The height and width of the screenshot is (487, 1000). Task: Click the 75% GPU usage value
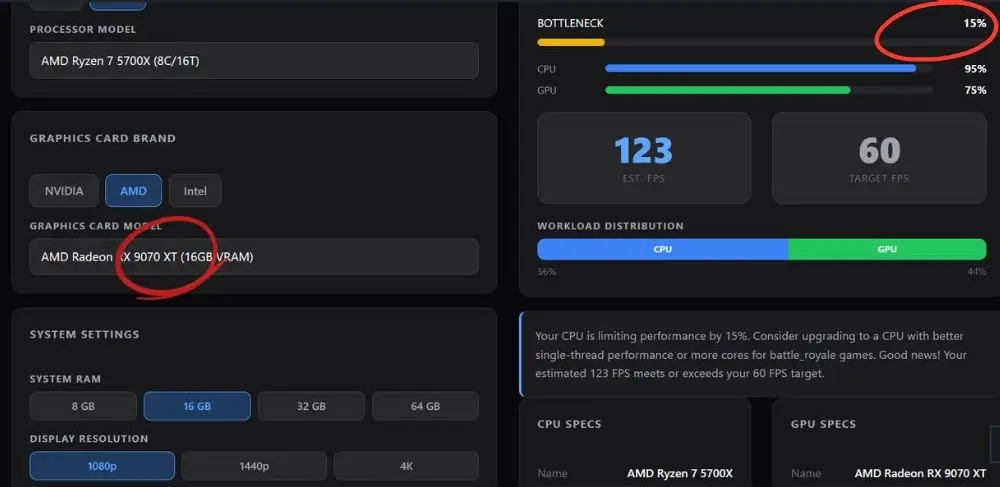[975, 91]
